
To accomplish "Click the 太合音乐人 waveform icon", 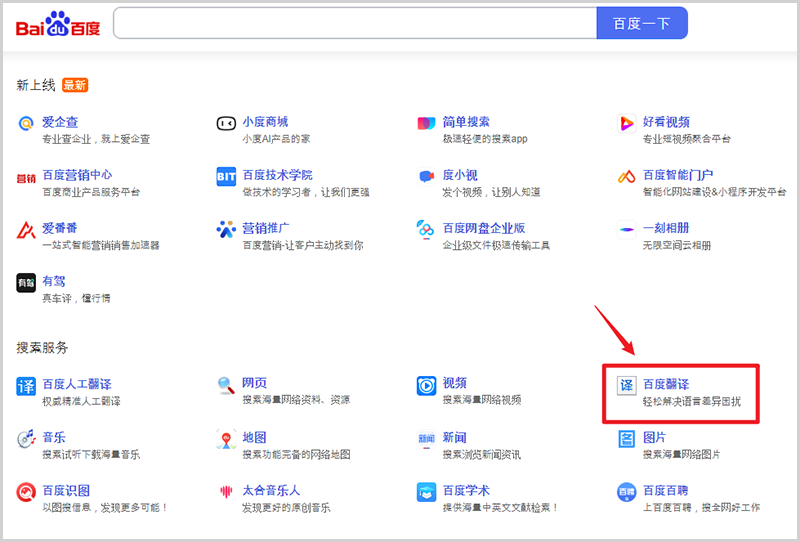I will click(226, 491).
